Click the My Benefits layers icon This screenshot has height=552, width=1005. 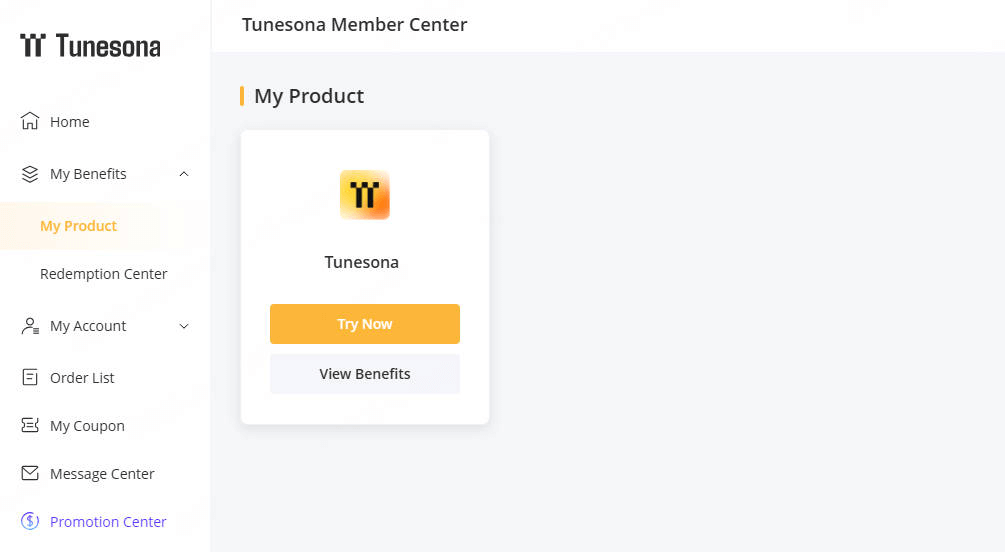tap(30, 174)
